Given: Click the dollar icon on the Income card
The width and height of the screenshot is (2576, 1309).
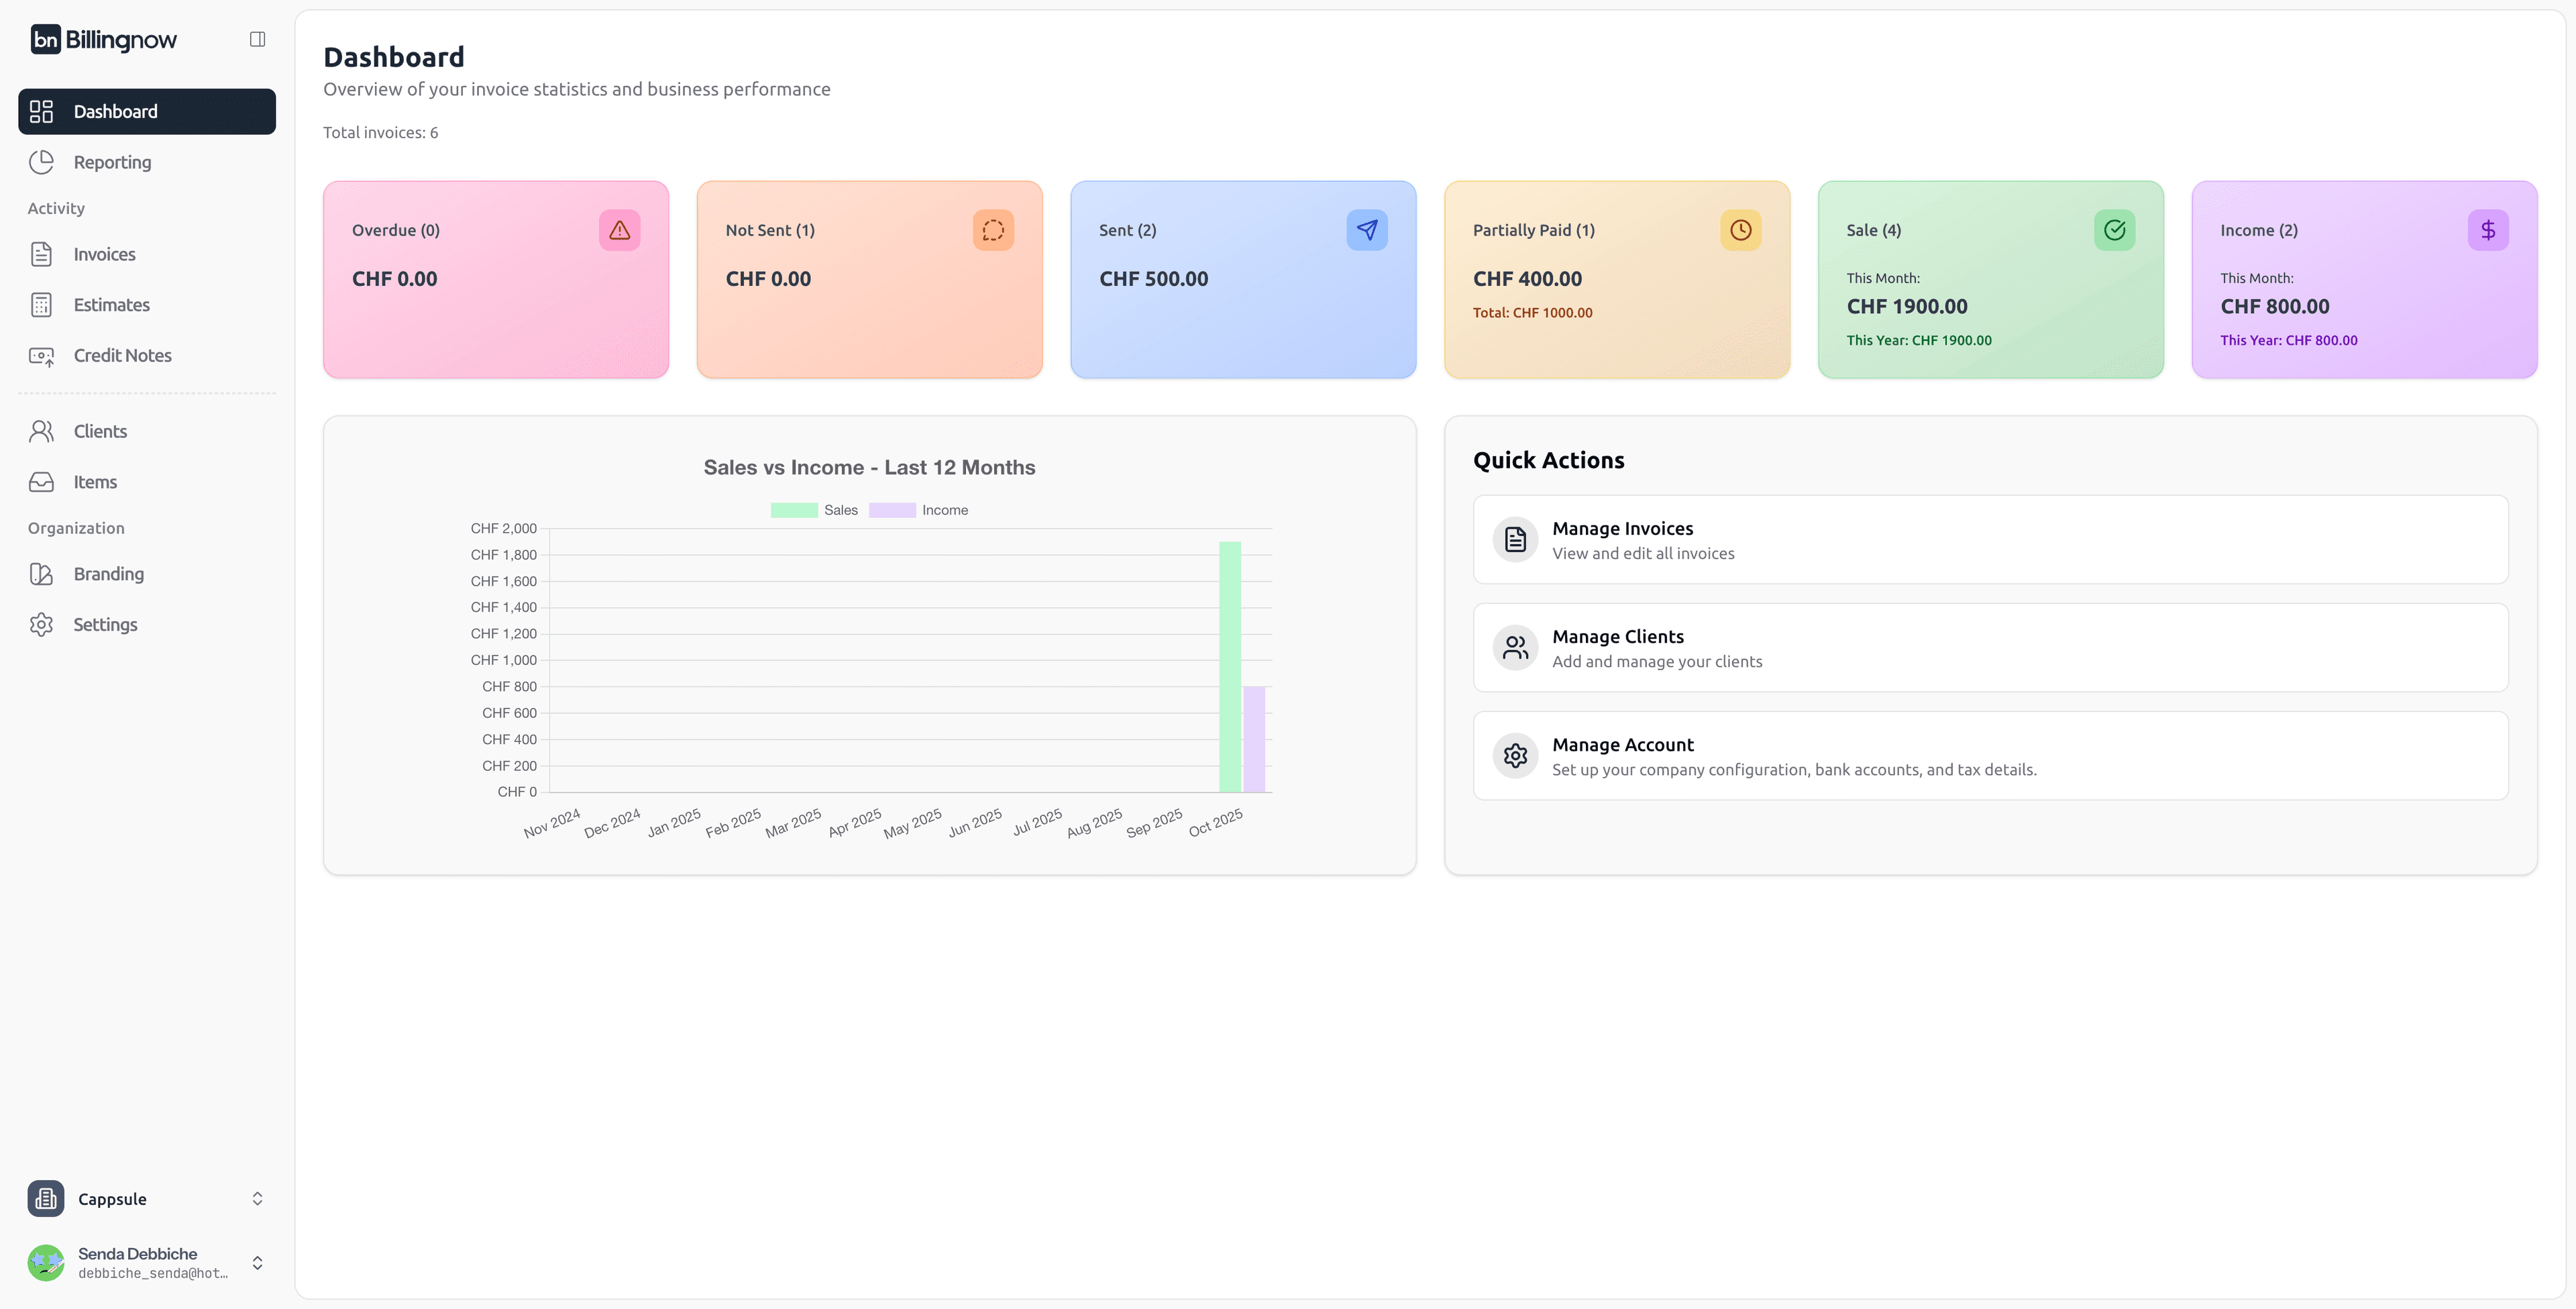Looking at the screenshot, I should (x=2488, y=230).
